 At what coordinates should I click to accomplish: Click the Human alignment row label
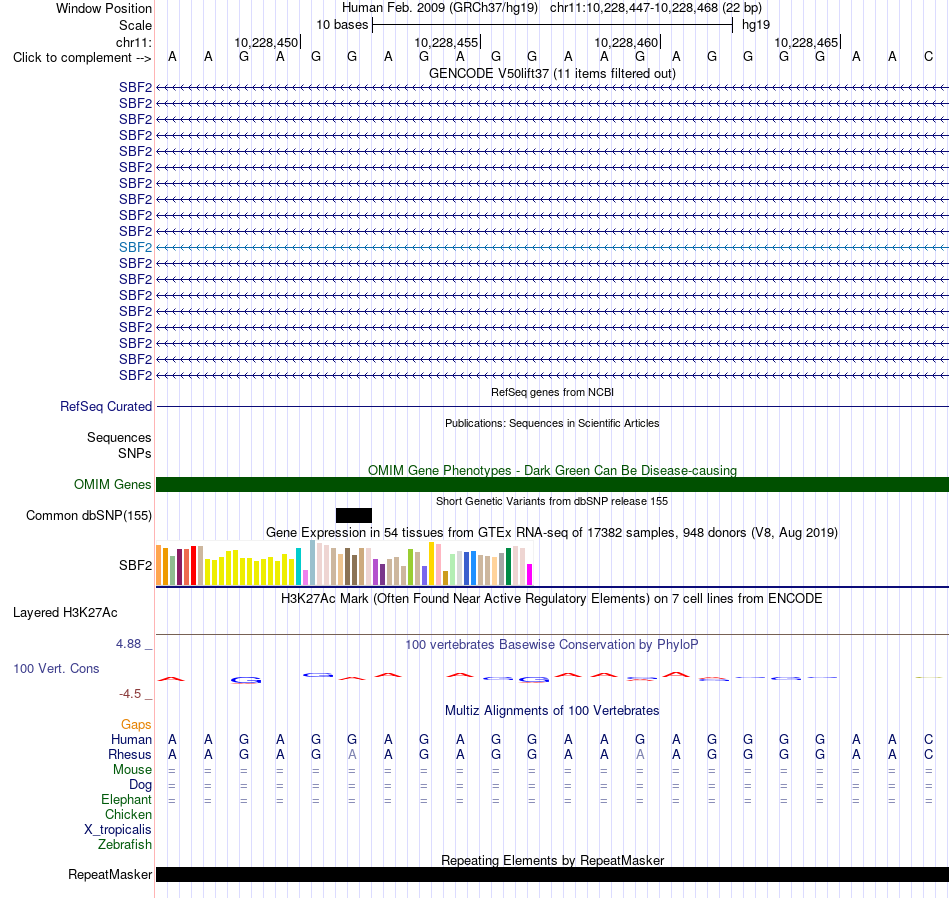[131, 739]
